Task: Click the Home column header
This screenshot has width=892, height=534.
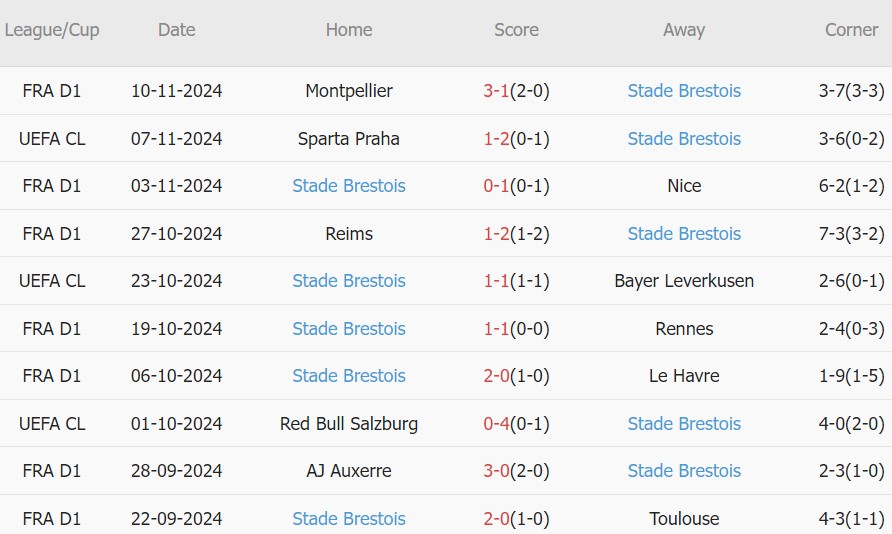Action: [x=349, y=30]
